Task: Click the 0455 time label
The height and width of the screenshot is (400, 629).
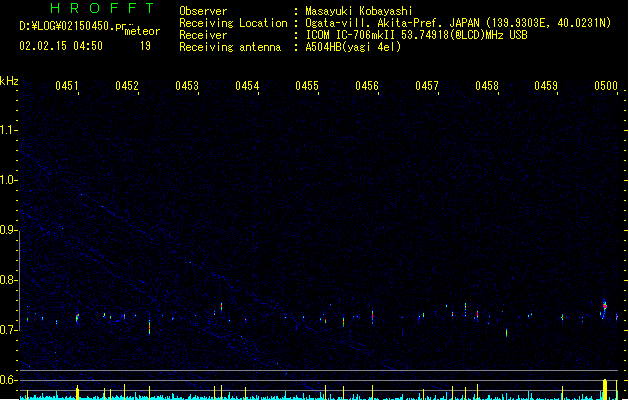Action: tap(307, 86)
